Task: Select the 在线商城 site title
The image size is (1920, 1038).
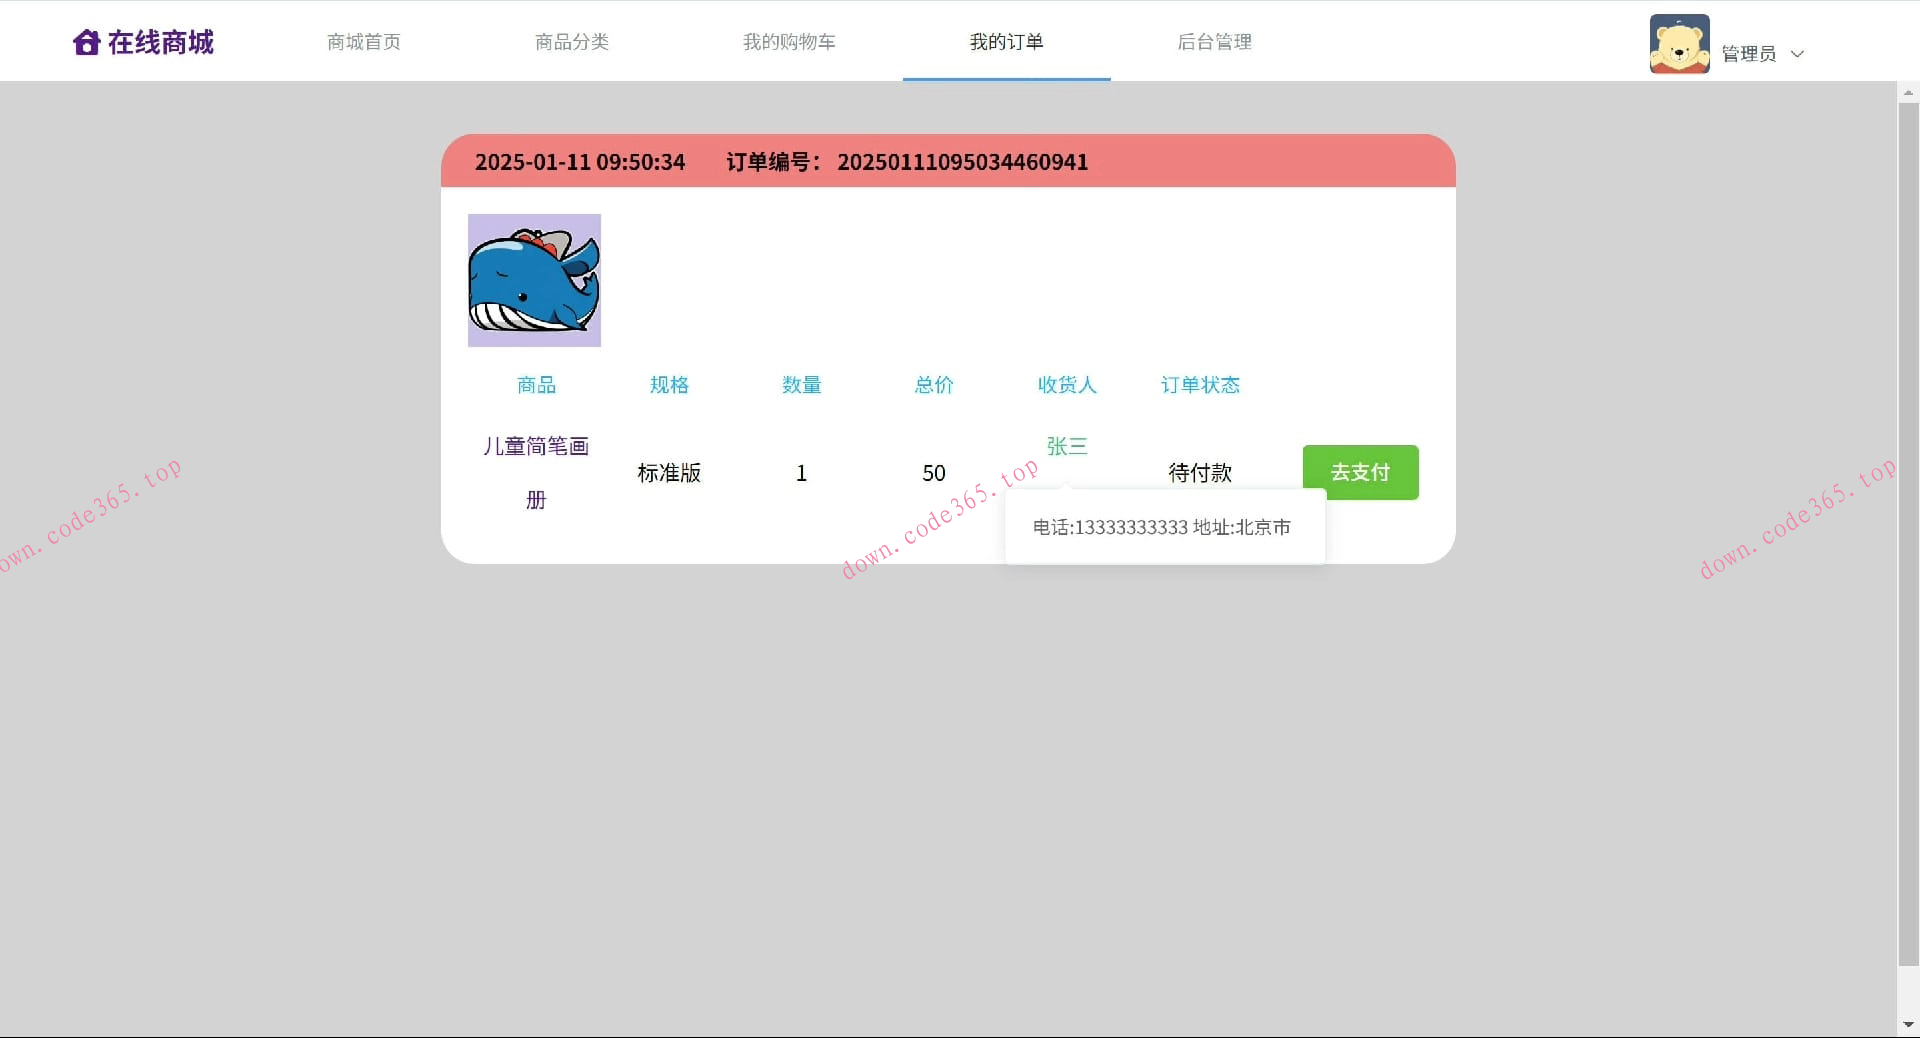Action: coord(161,42)
